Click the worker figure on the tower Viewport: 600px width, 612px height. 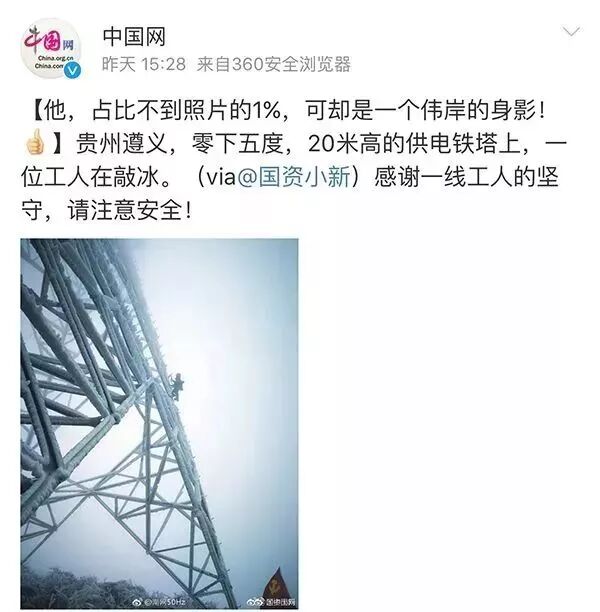click(176, 386)
